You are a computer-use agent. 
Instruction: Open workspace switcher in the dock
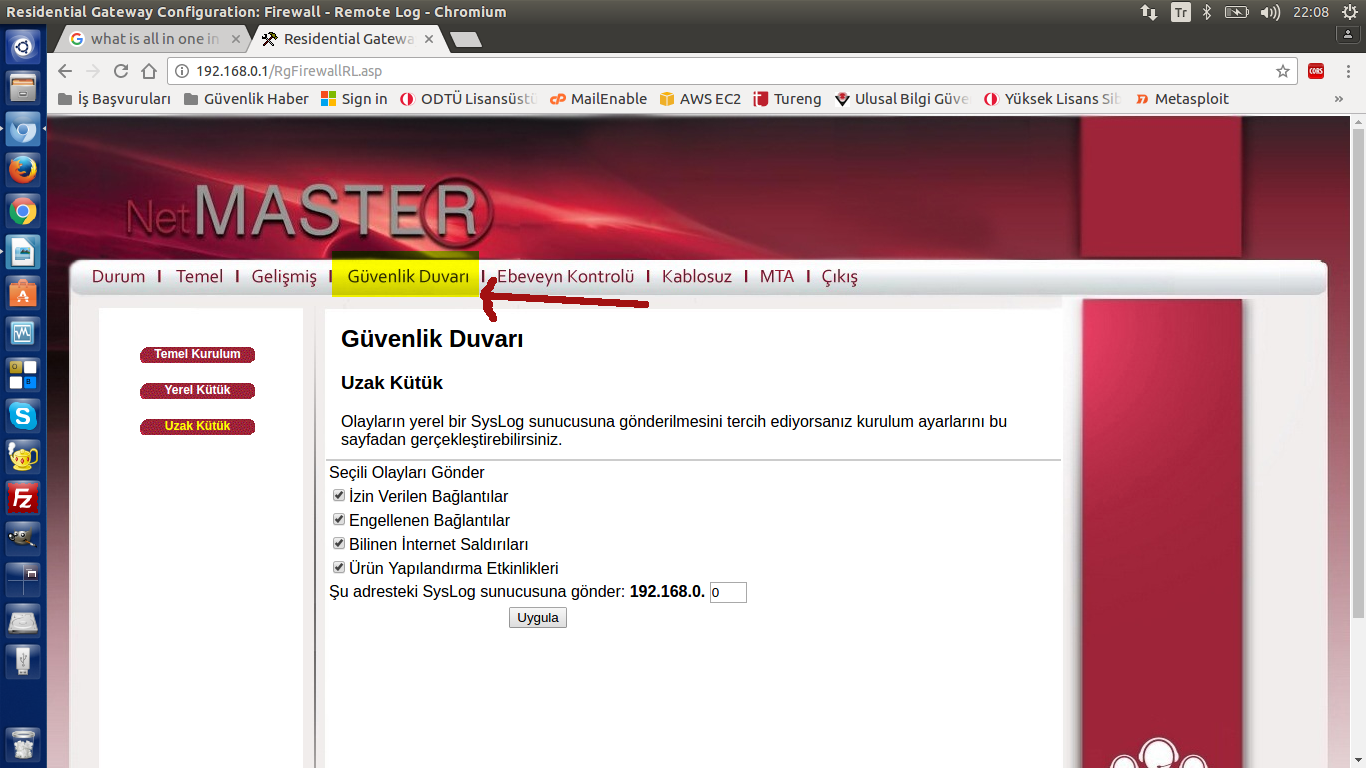(x=23, y=580)
